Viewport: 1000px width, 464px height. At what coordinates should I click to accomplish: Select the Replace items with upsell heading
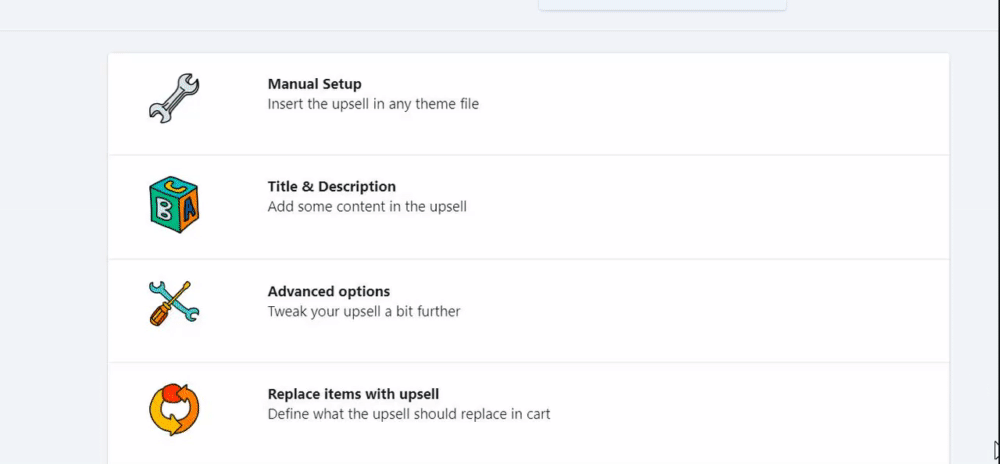tap(353, 394)
